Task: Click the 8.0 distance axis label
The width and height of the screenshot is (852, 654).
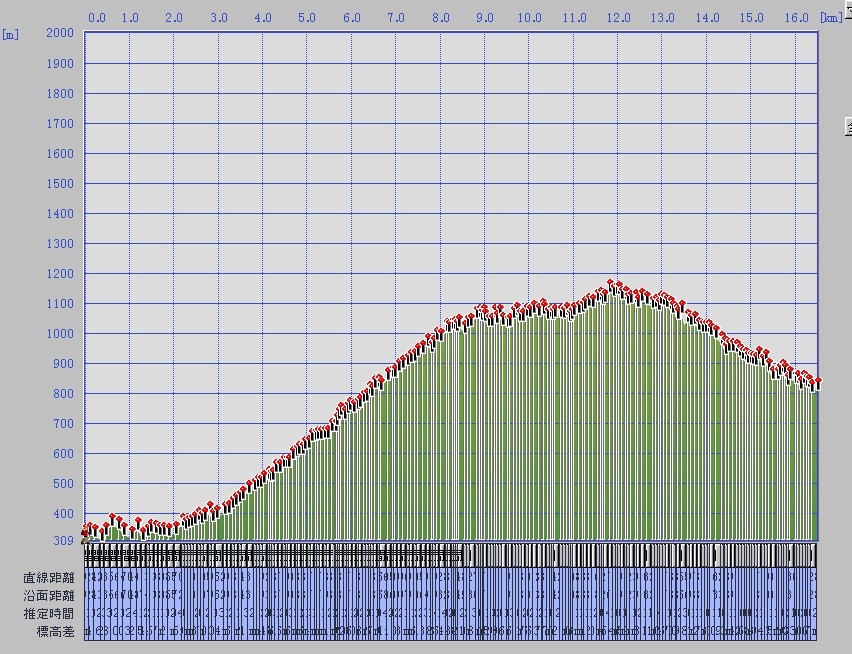Action: click(441, 18)
